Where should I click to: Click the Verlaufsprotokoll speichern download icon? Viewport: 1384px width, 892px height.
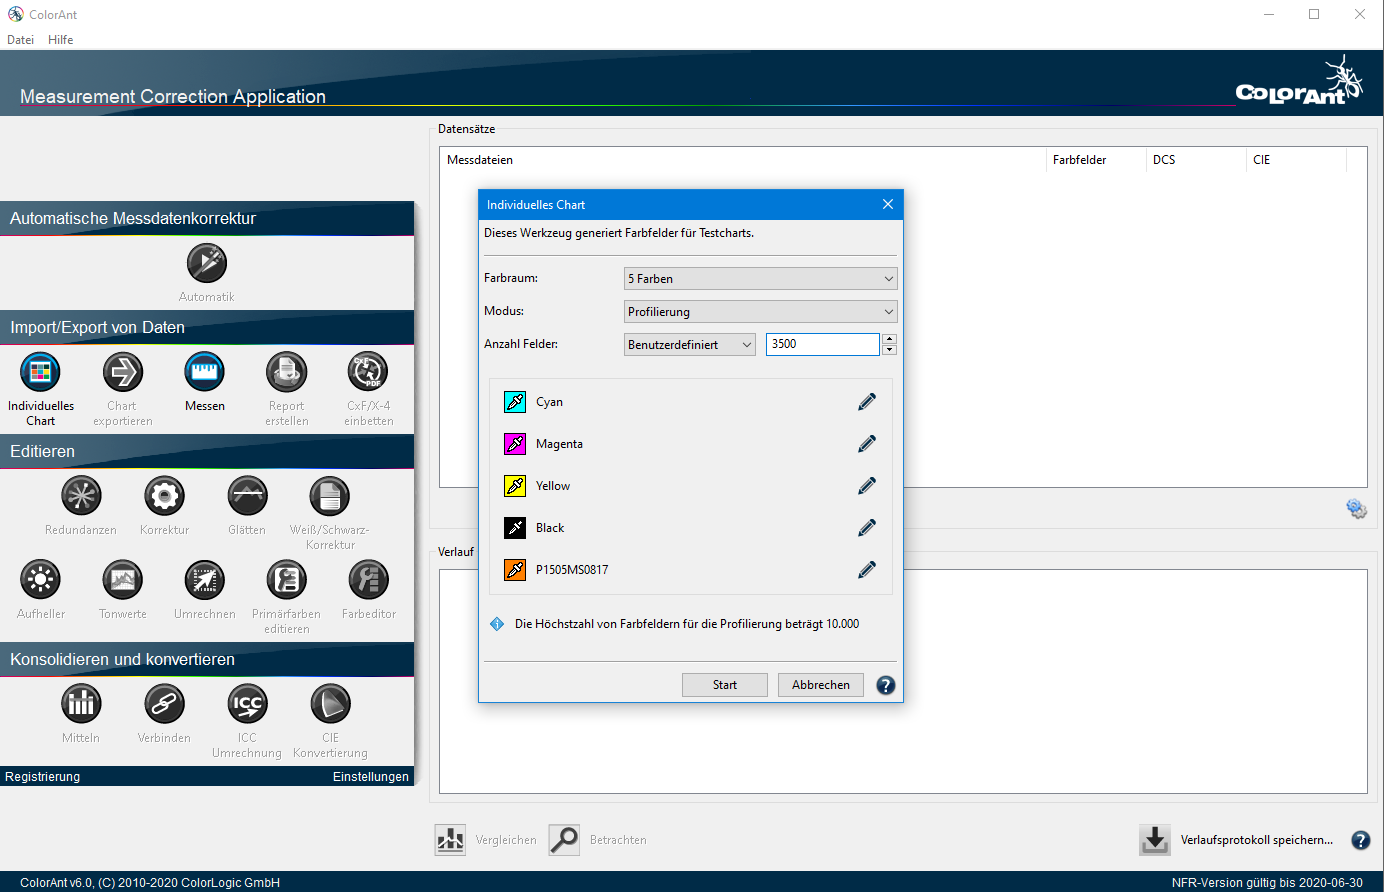tap(1155, 840)
